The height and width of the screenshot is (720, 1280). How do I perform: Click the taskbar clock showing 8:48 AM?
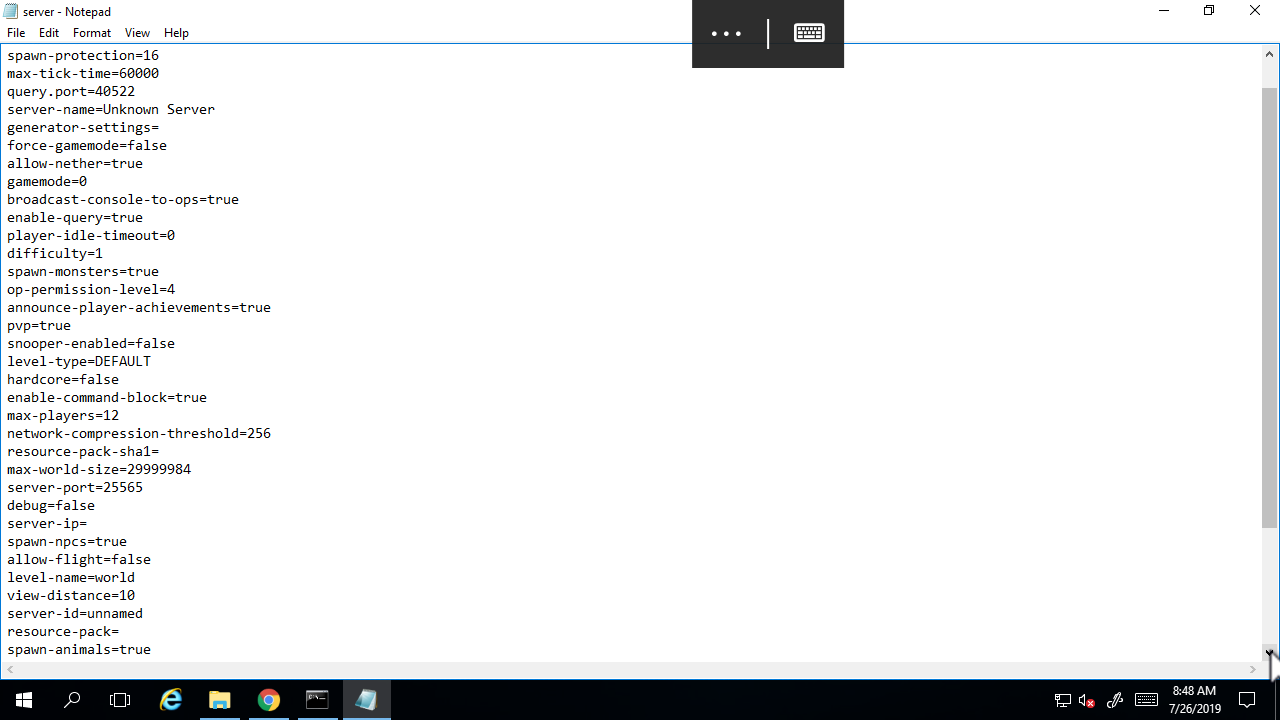1194,700
